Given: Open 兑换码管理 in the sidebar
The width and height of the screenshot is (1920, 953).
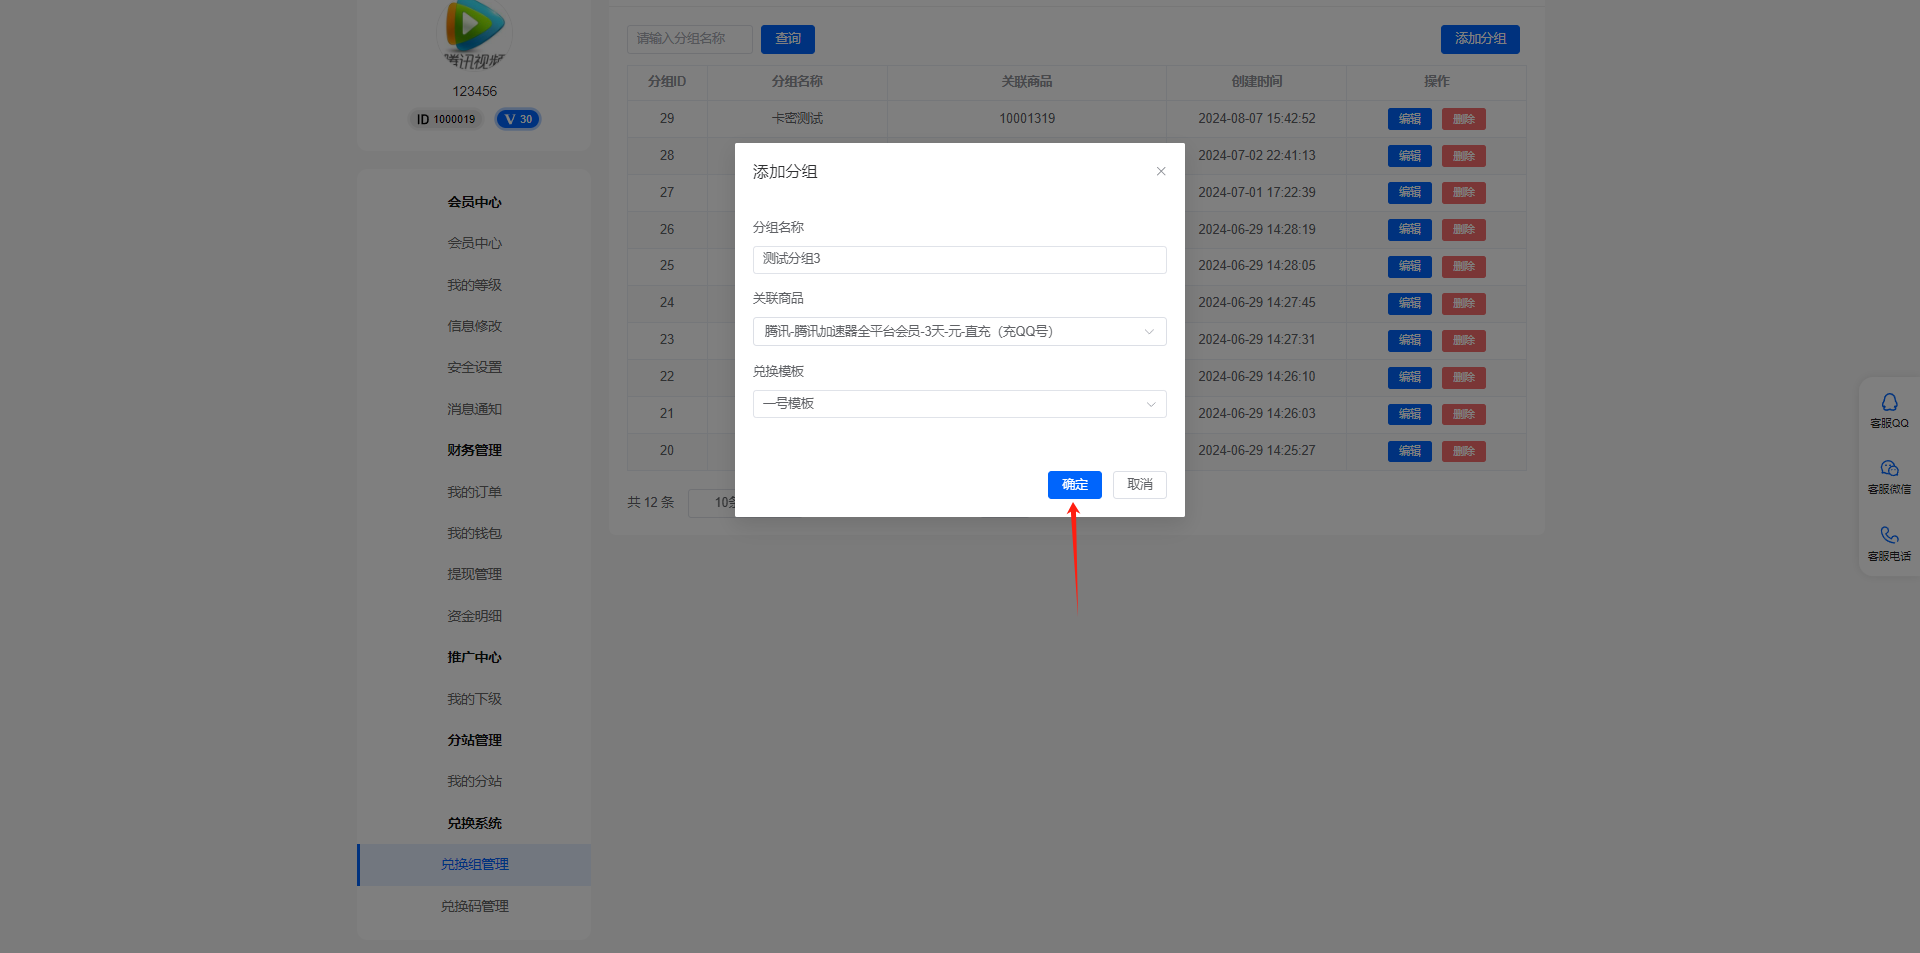Looking at the screenshot, I should [x=475, y=906].
